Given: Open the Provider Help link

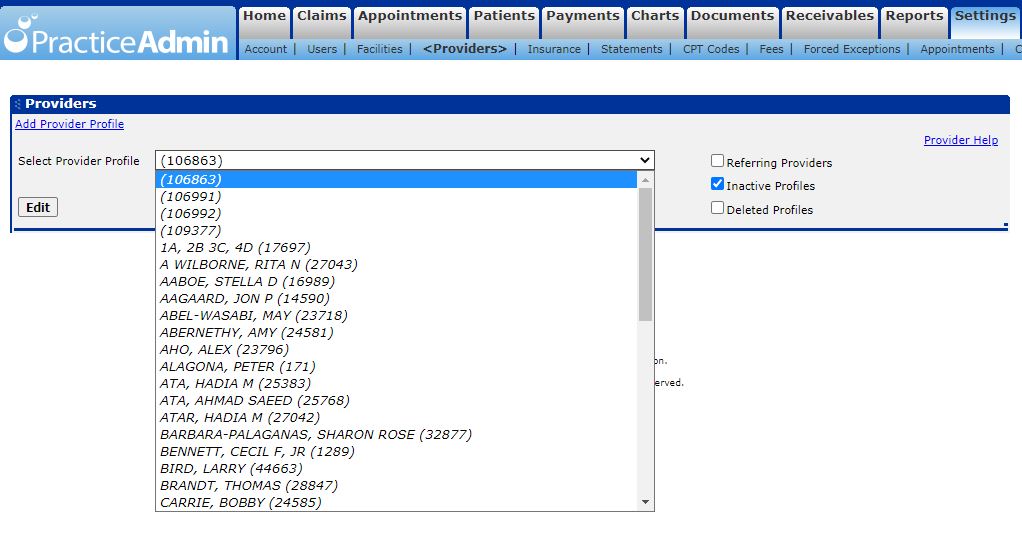Looking at the screenshot, I should [961, 140].
